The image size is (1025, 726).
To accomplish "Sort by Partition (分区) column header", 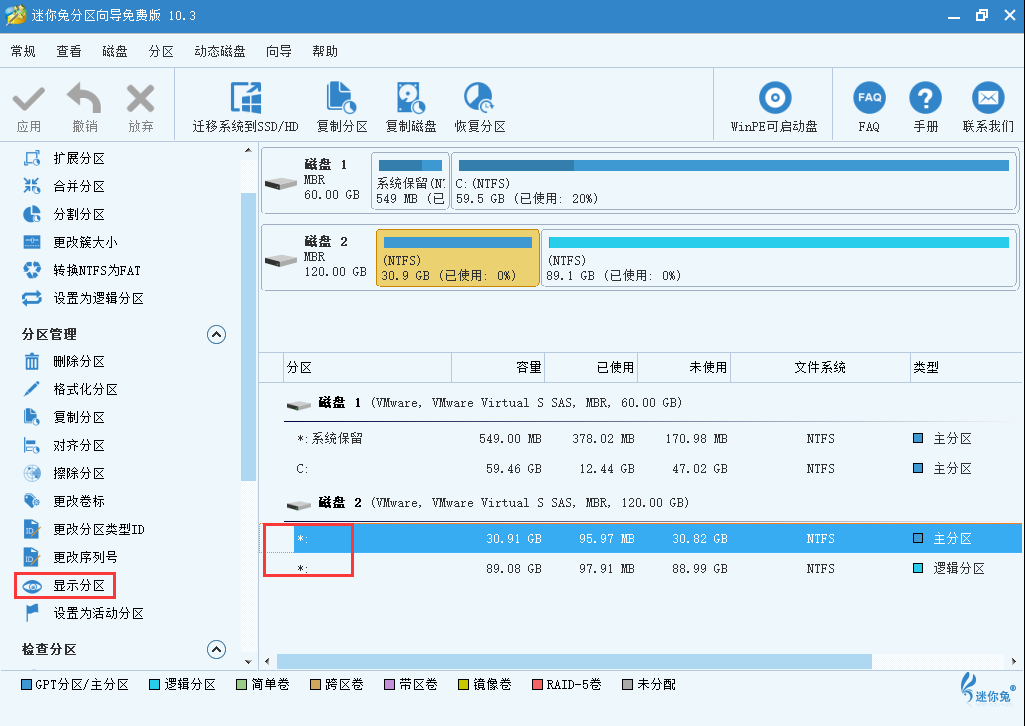I will (367, 367).
